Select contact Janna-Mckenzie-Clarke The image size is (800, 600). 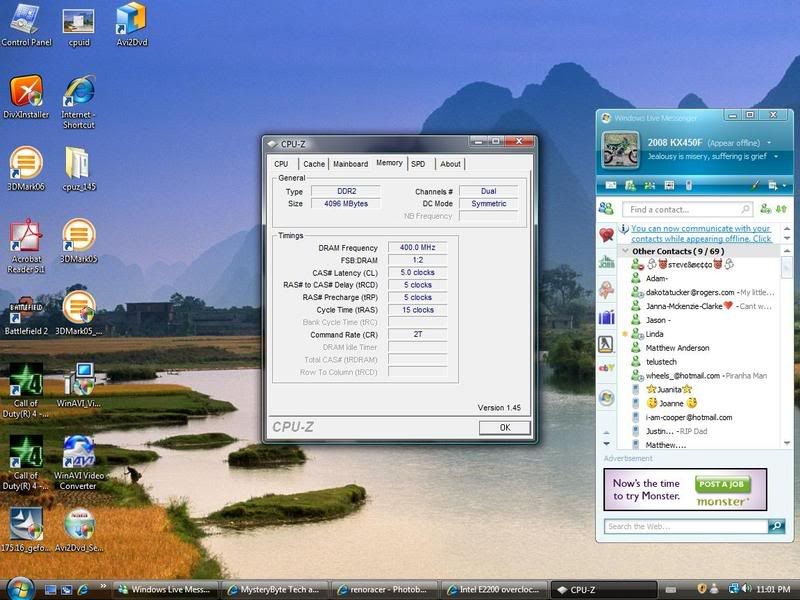(702, 306)
